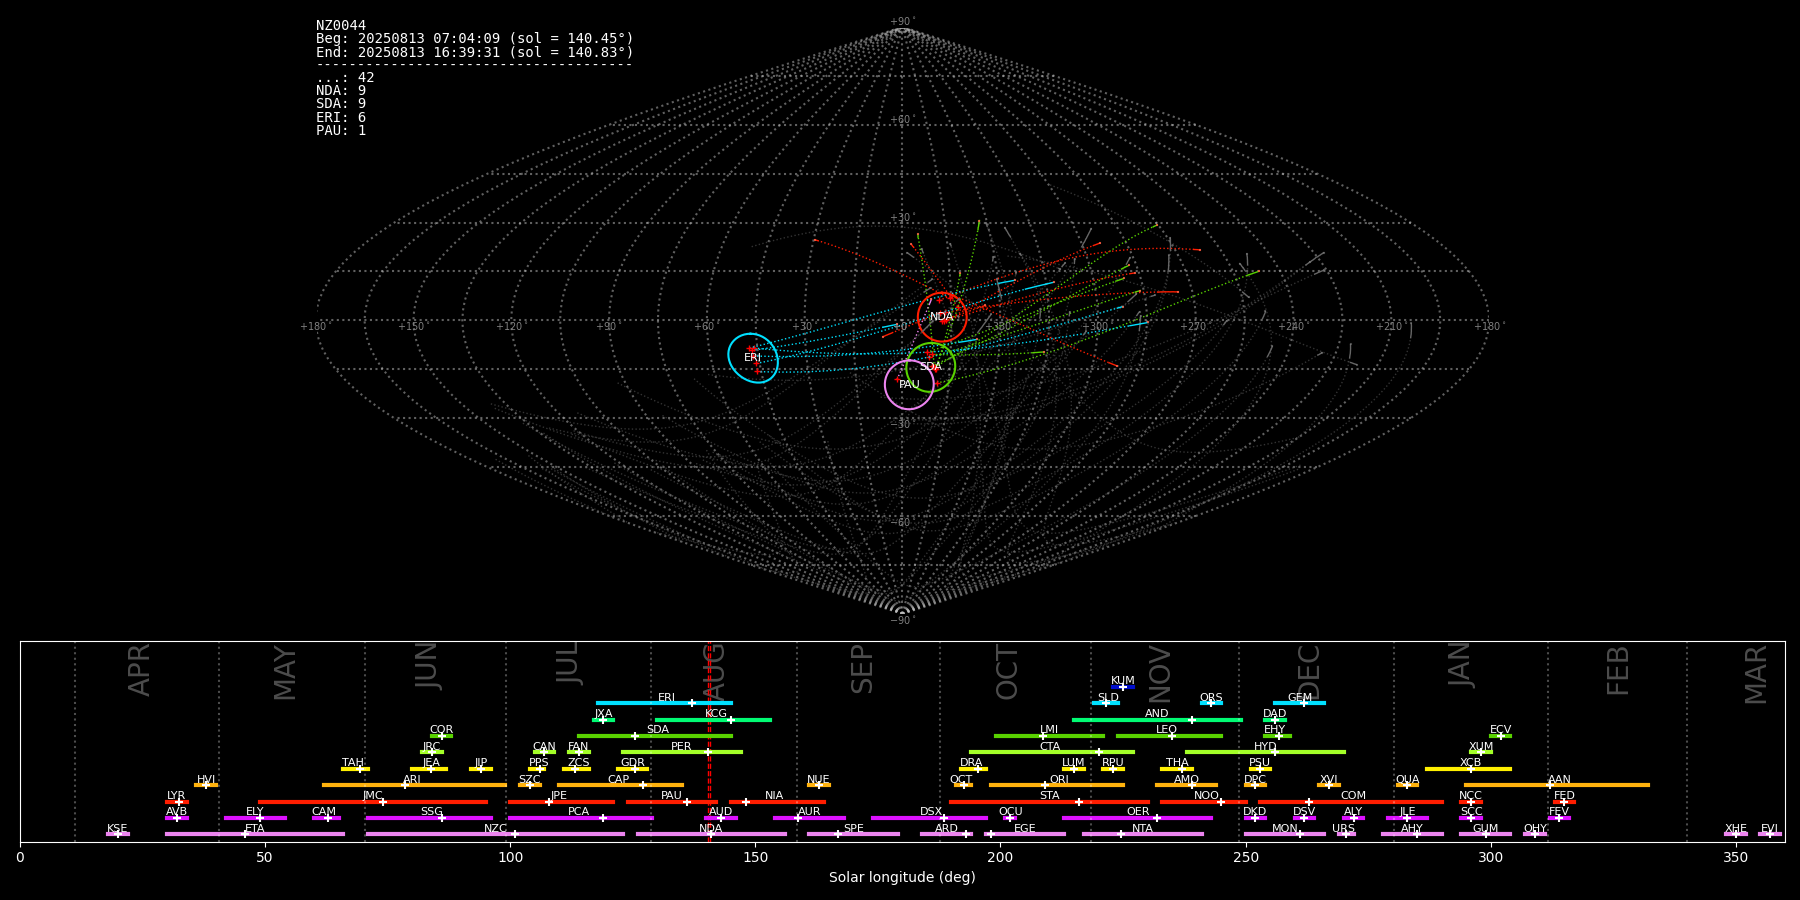Click the orange CAP shower bar in the timeline
1800x900 pixels.
pyautogui.click(x=620, y=785)
